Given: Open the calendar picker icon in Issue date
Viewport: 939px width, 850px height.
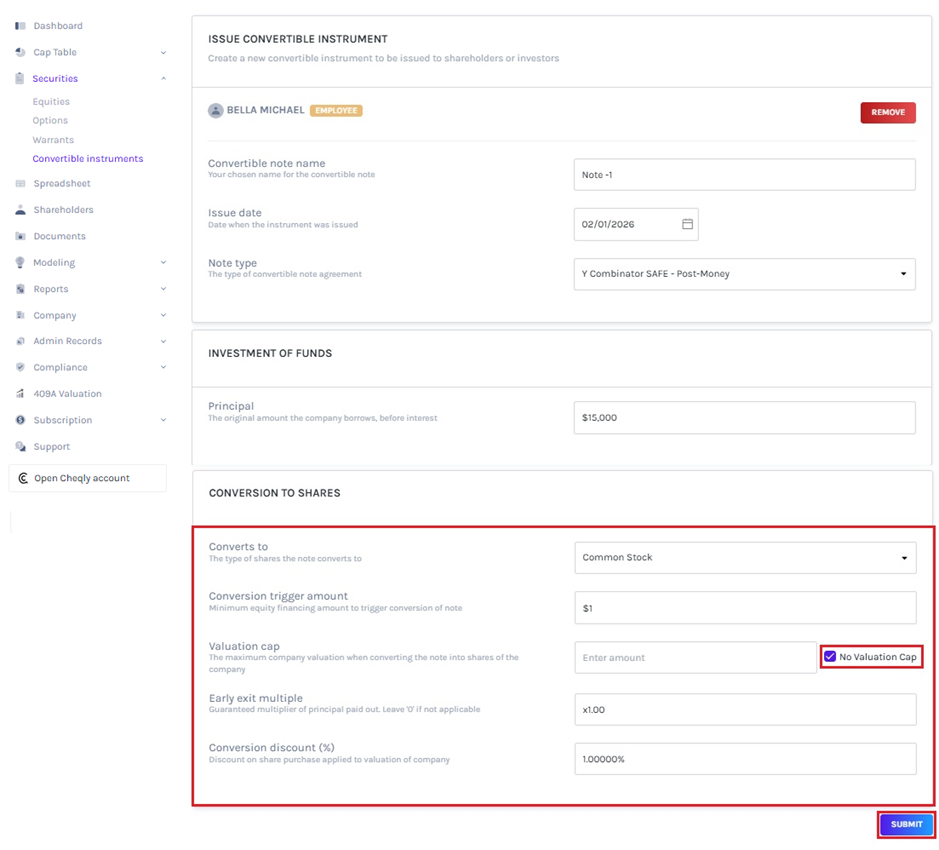Looking at the screenshot, I should [687, 225].
